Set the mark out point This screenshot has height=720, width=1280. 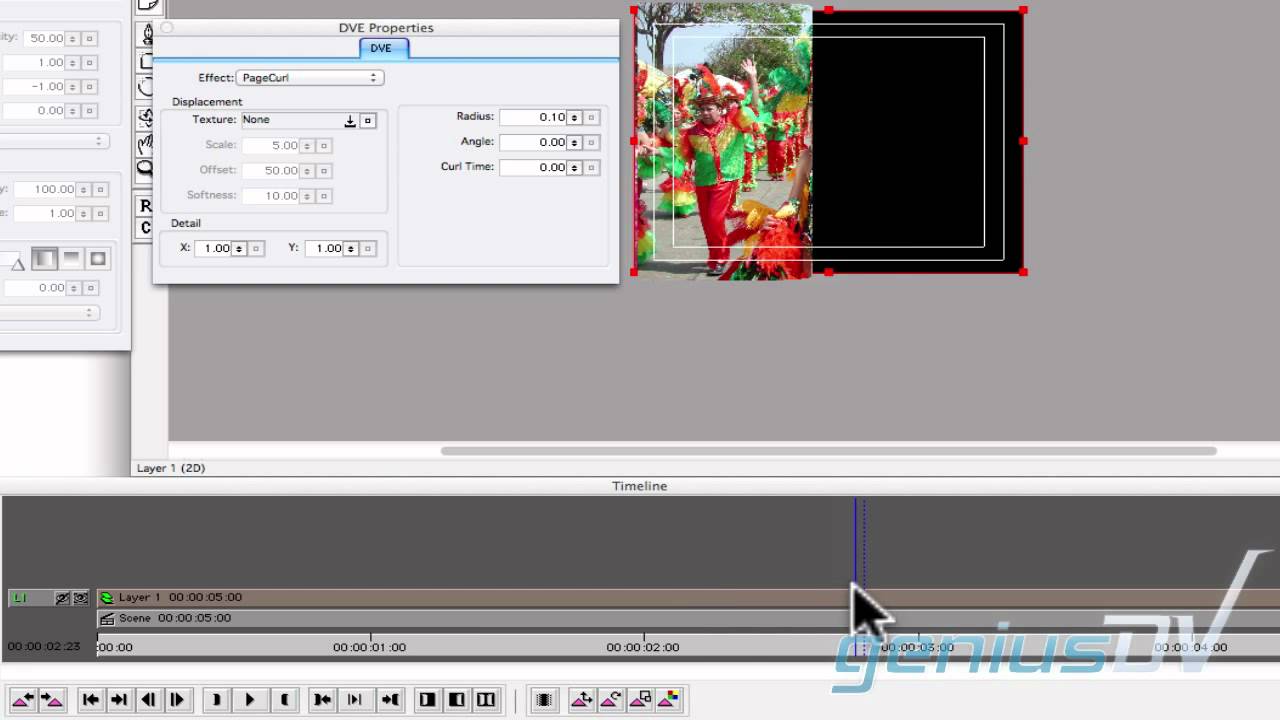coord(284,700)
